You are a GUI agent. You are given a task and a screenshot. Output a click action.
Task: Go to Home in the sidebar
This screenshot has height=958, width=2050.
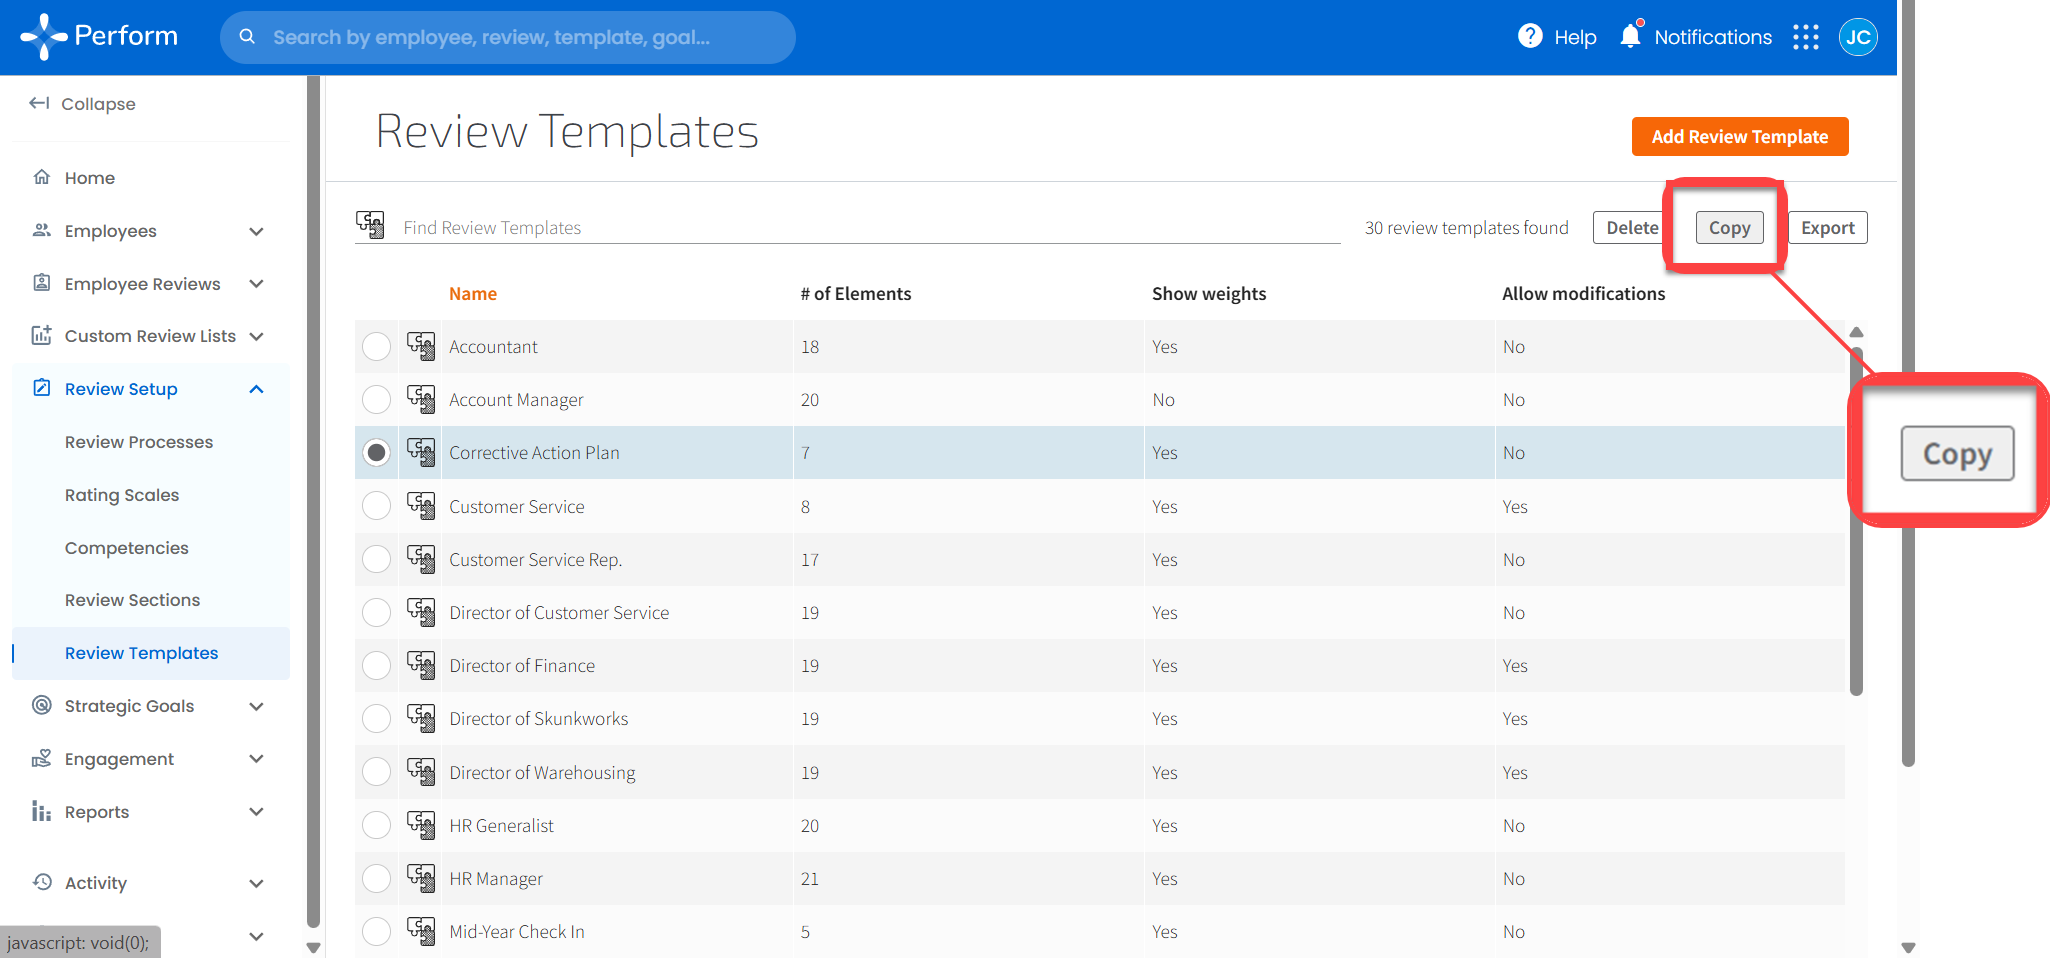90,177
